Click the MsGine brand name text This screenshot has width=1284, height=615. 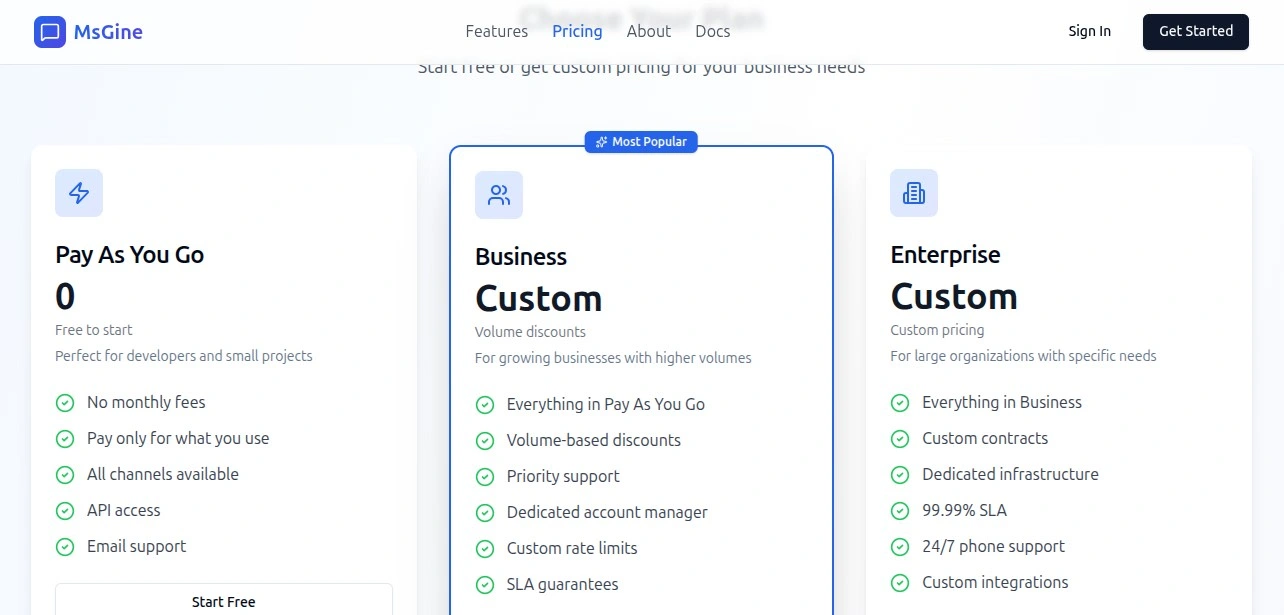pyautogui.click(x=108, y=32)
